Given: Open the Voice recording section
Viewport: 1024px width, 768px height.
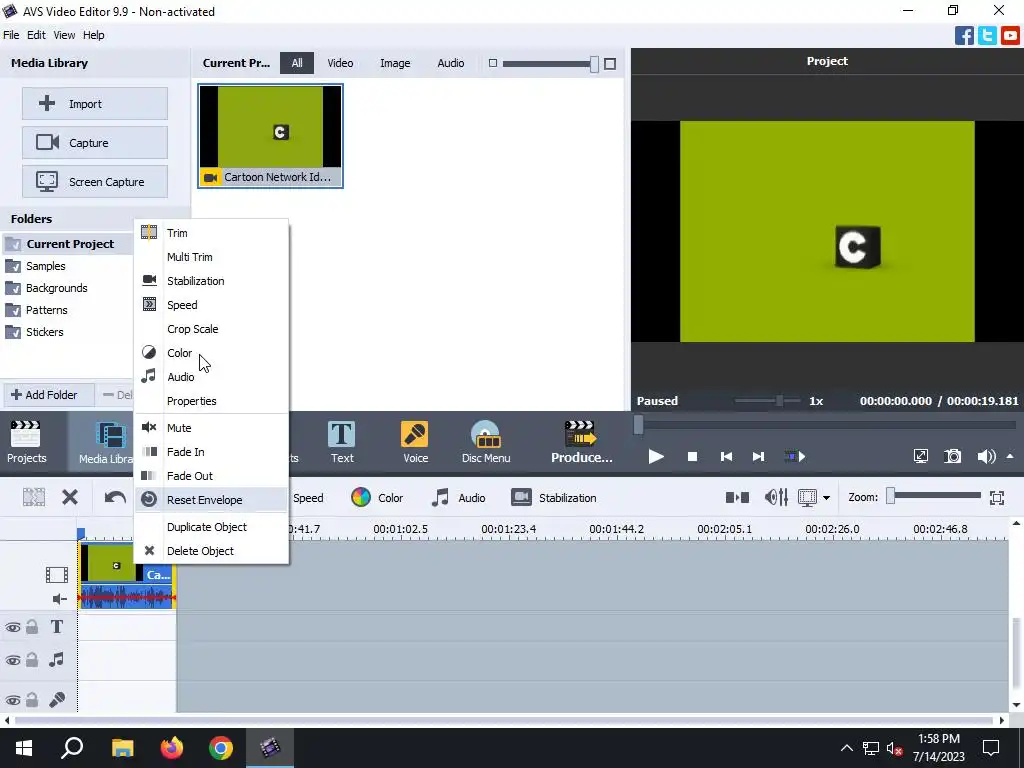Looking at the screenshot, I should tap(415, 441).
